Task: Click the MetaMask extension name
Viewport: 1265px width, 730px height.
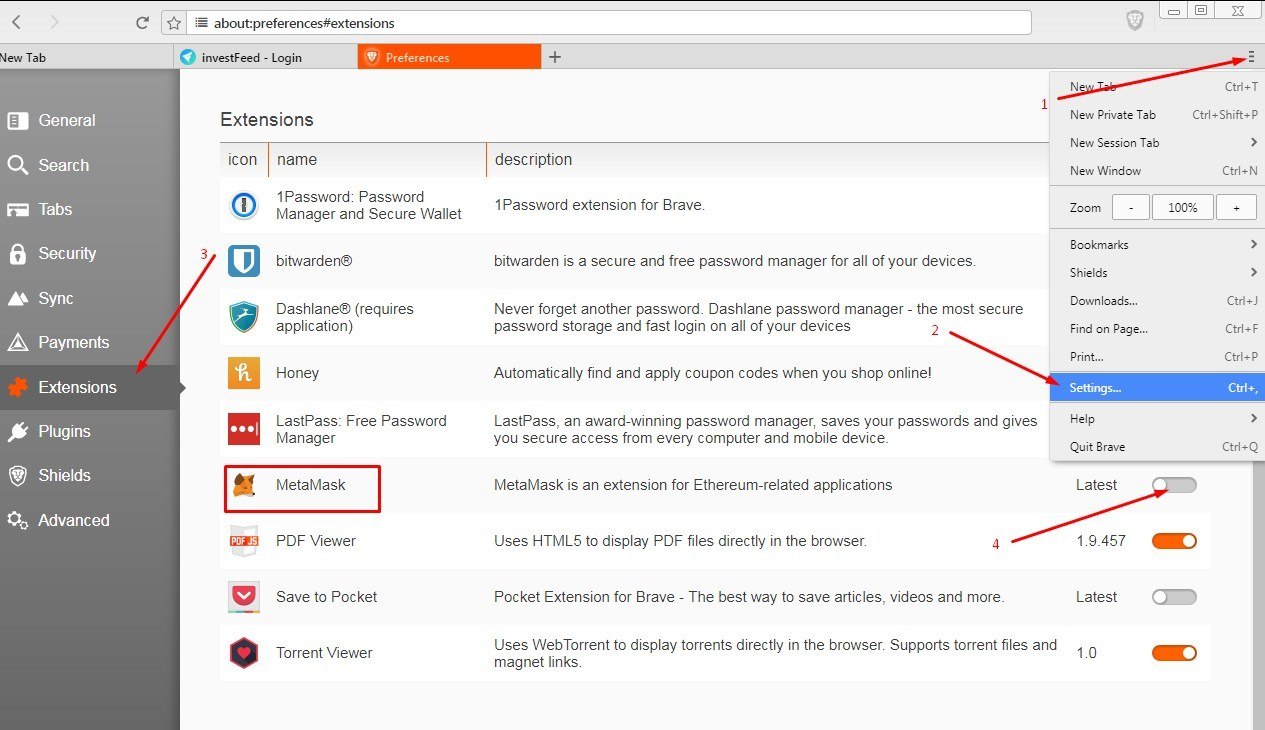Action: 311,485
